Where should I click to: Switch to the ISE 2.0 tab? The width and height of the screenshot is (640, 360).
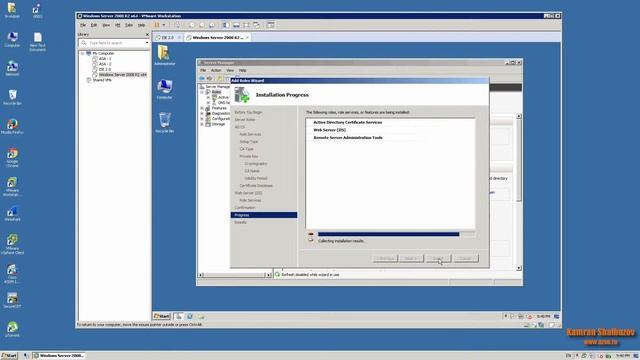pos(167,38)
